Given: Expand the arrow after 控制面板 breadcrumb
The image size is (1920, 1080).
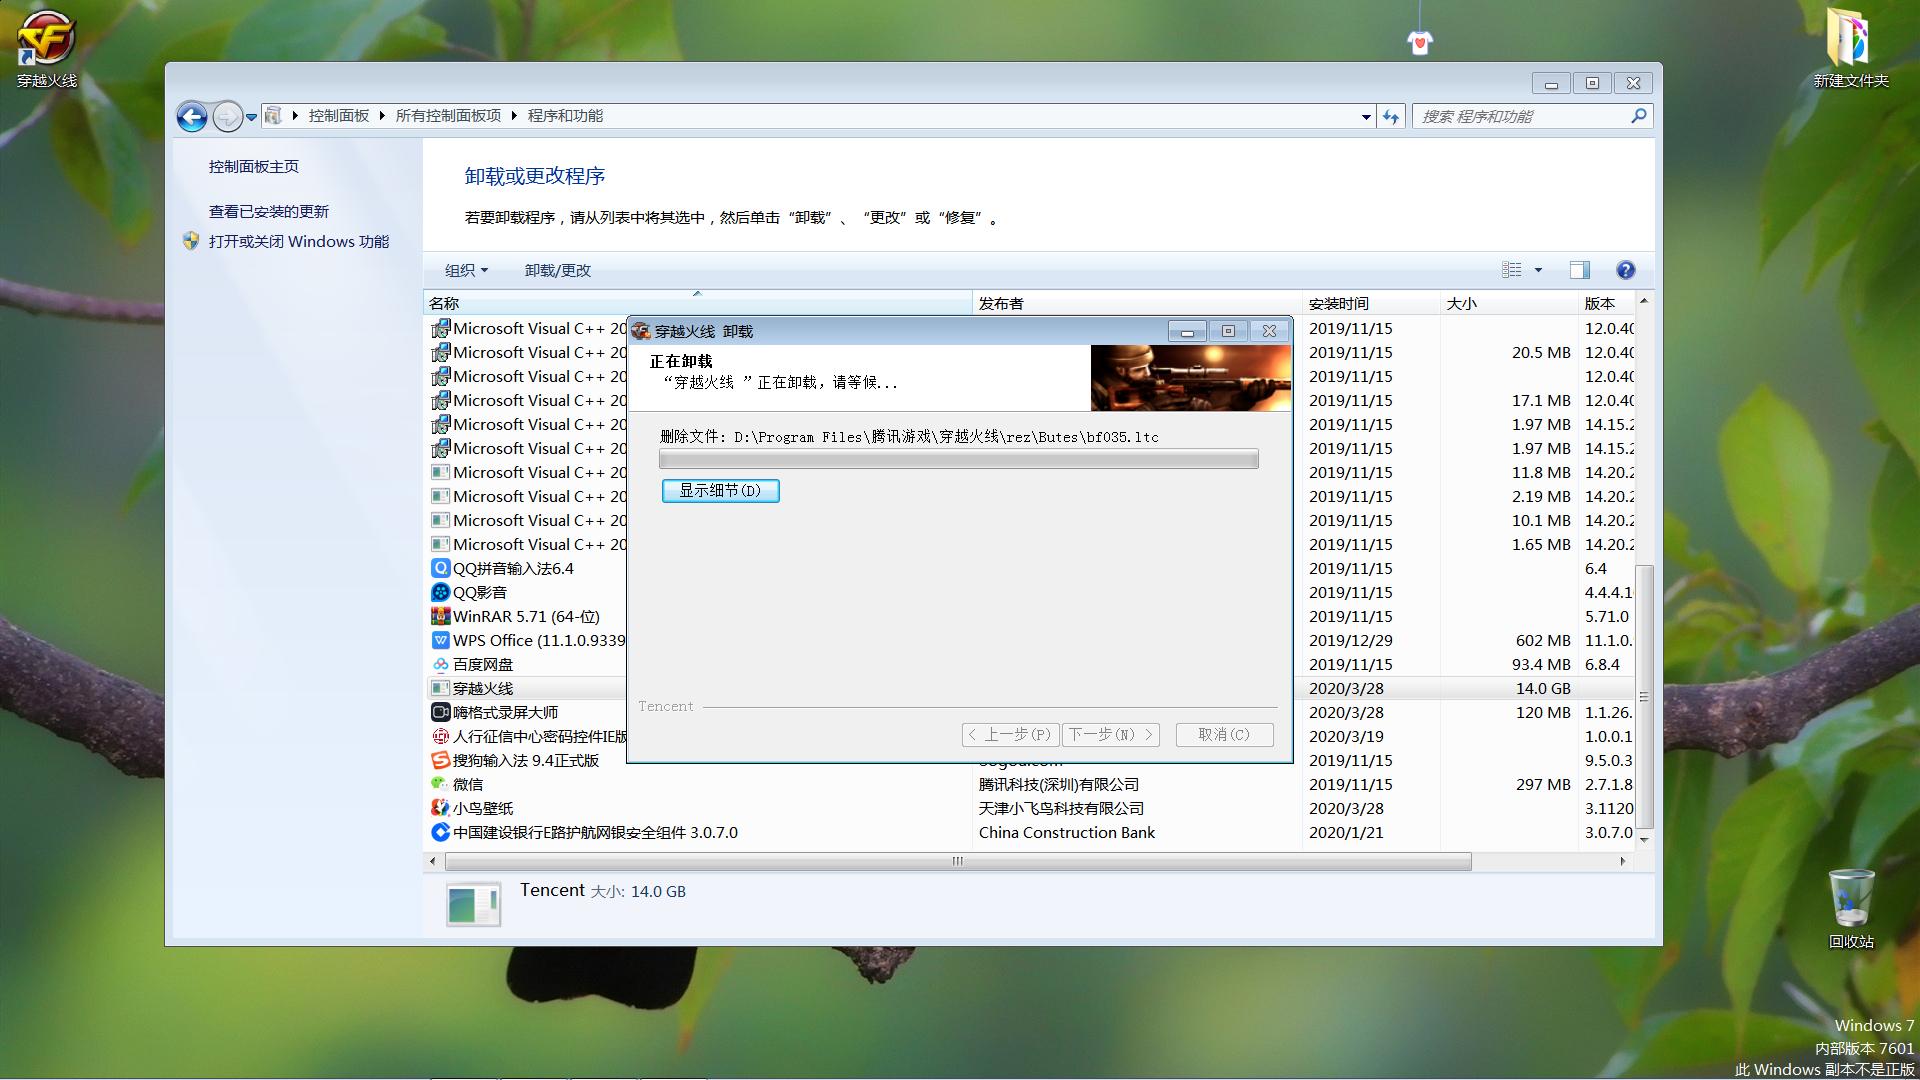Looking at the screenshot, I should [382, 116].
